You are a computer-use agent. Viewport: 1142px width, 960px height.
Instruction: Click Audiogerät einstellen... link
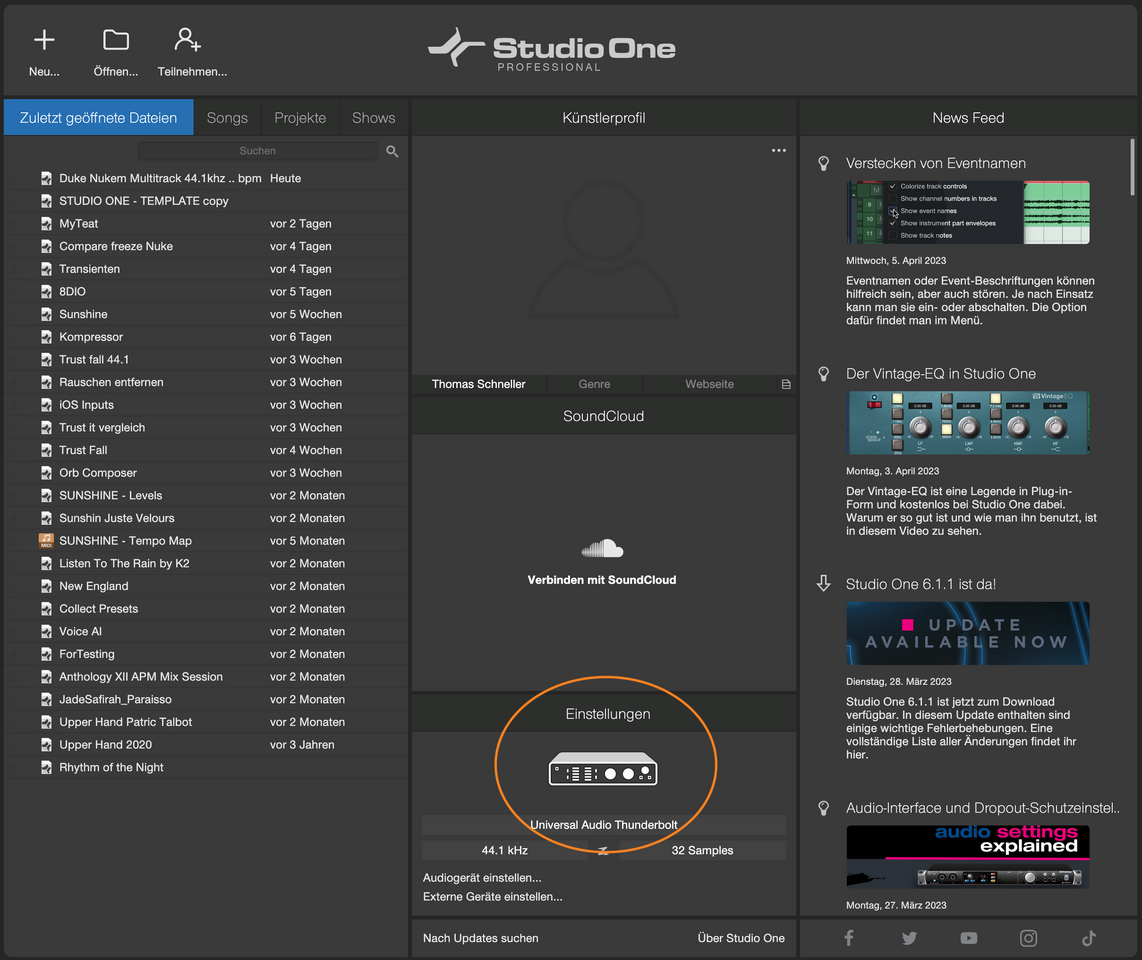[x=482, y=878]
